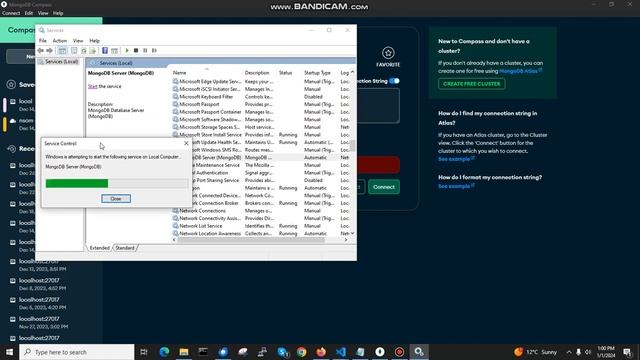The width and height of the screenshot is (640, 360).
Task: Open See example link under format connection string
Action: pyautogui.click(x=456, y=186)
